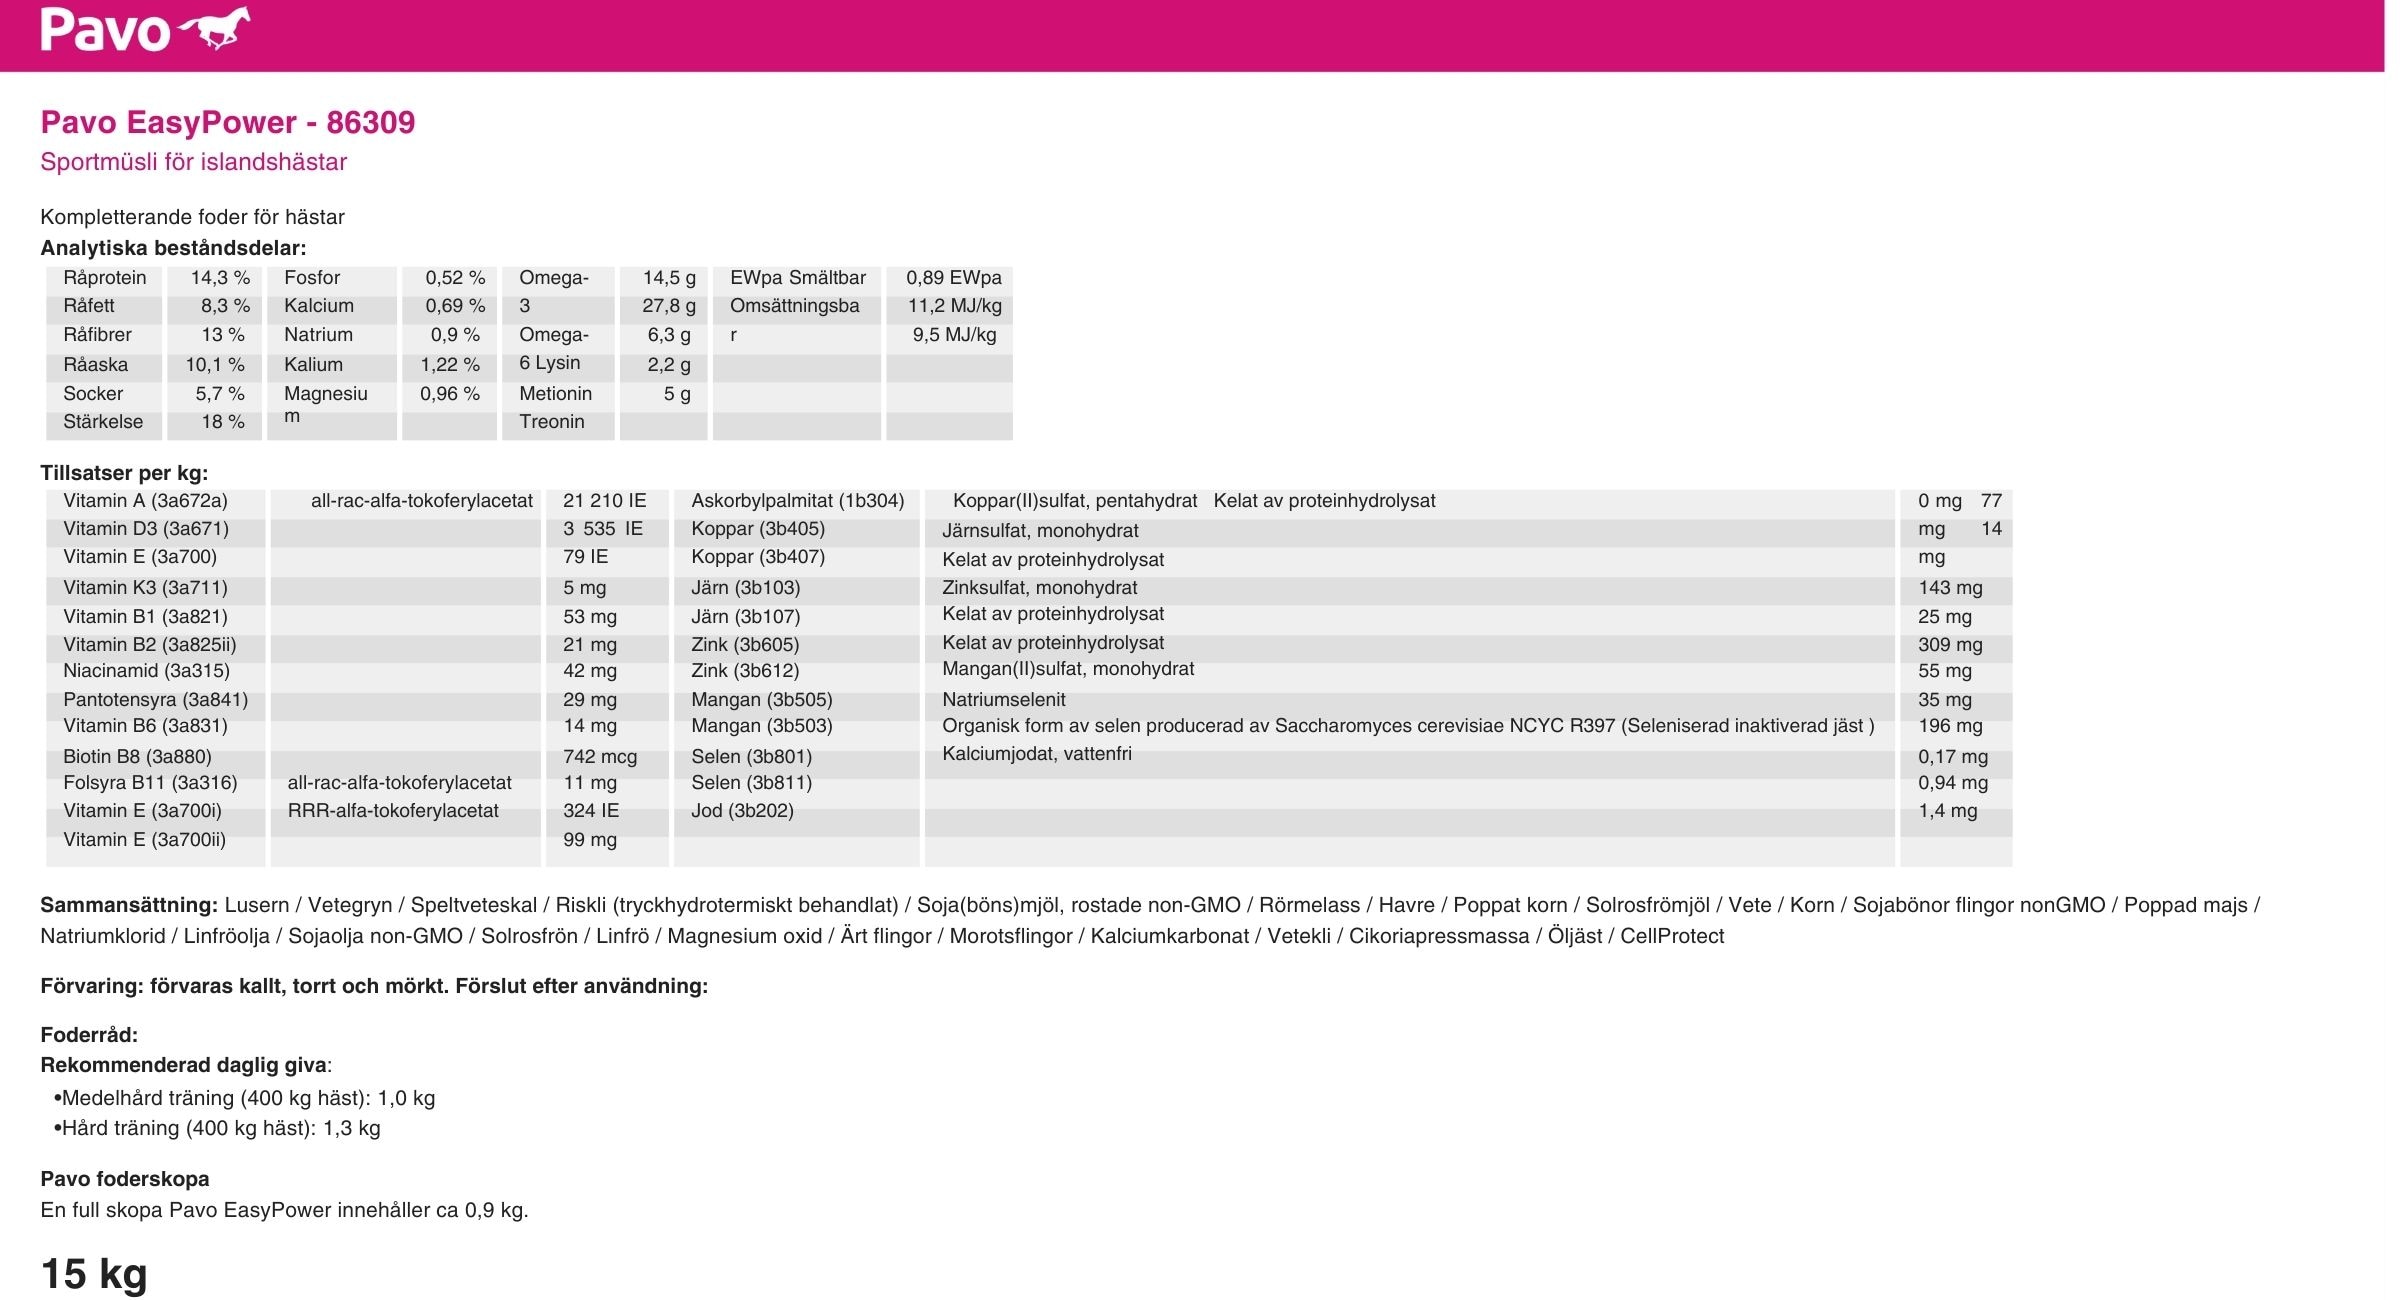Click the Natriumselenit description cell
Viewport: 2400px width, 1300px height.
click(x=1003, y=700)
